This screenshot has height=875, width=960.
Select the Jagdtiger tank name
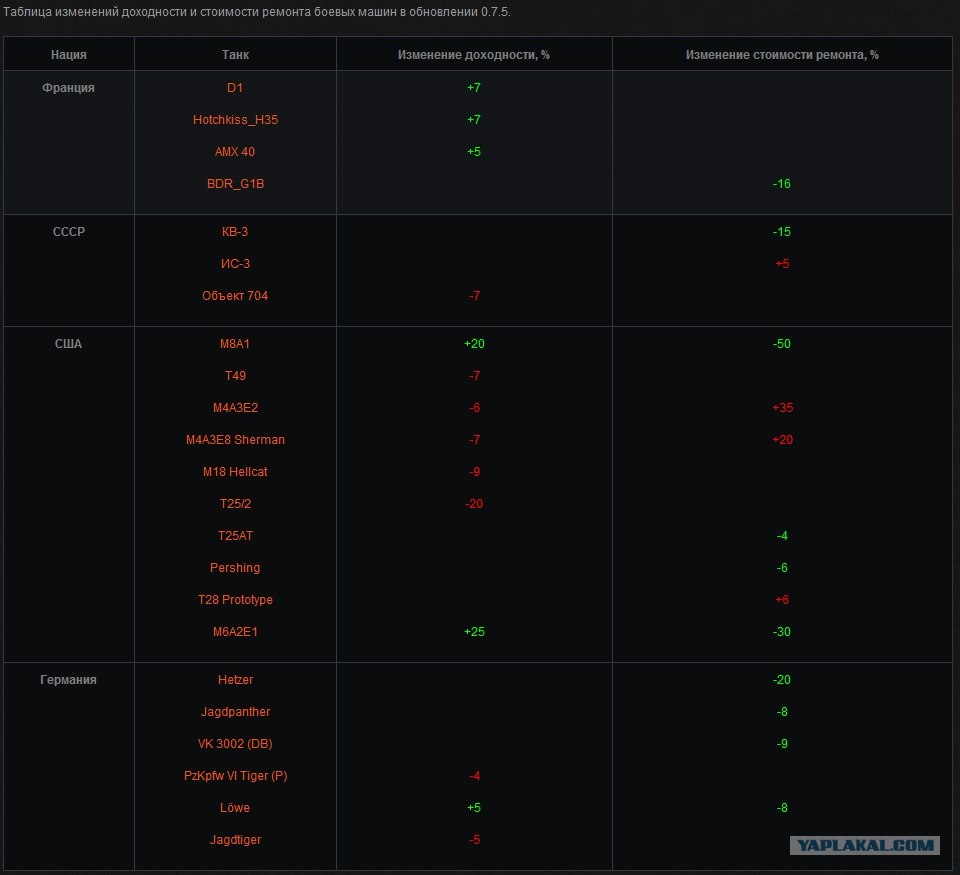click(235, 839)
